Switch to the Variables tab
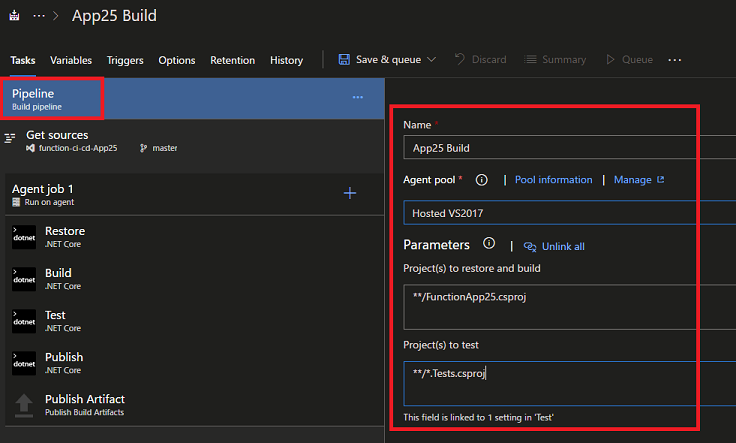The height and width of the screenshot is (443, 736). click(x=71, y=60)
